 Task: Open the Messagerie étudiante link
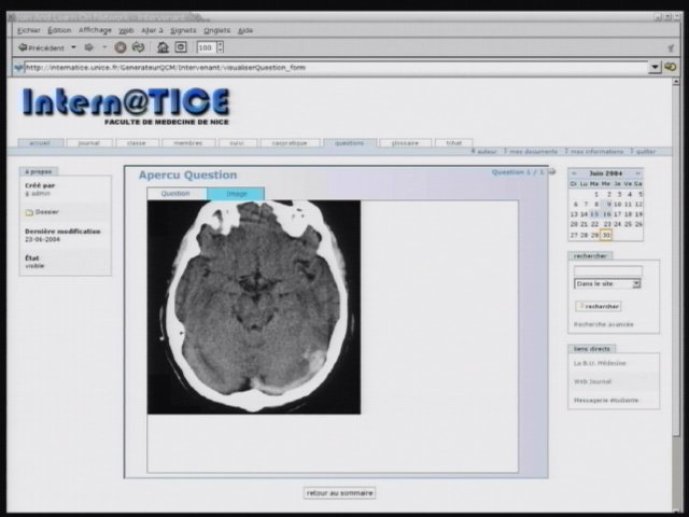606,401
